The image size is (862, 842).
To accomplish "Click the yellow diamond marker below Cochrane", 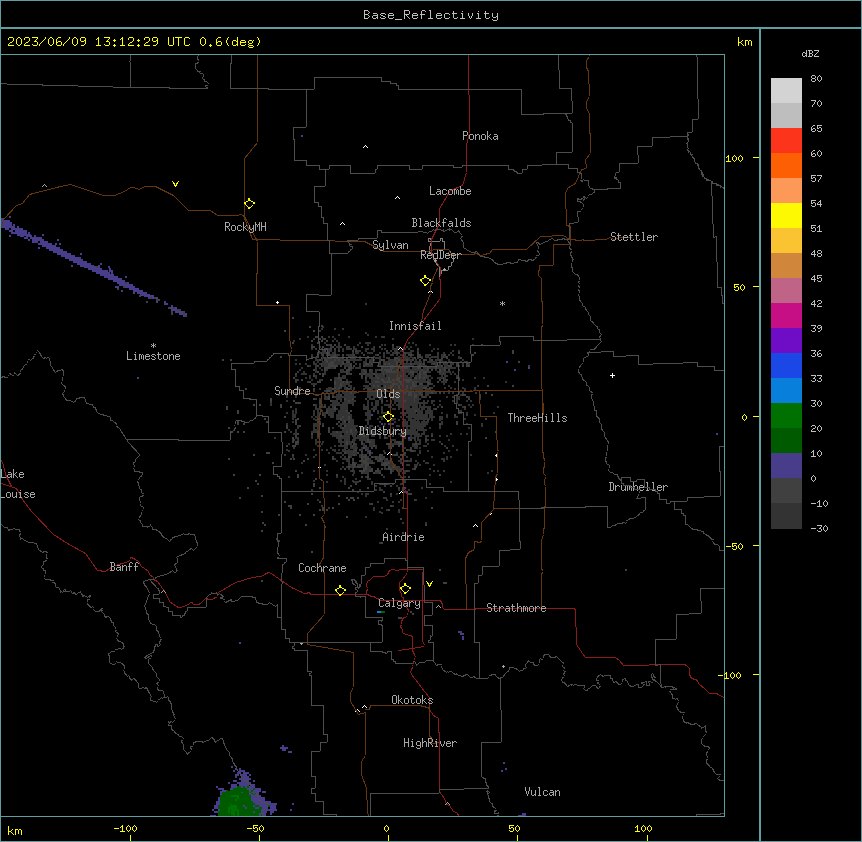I will coord(340,590).
